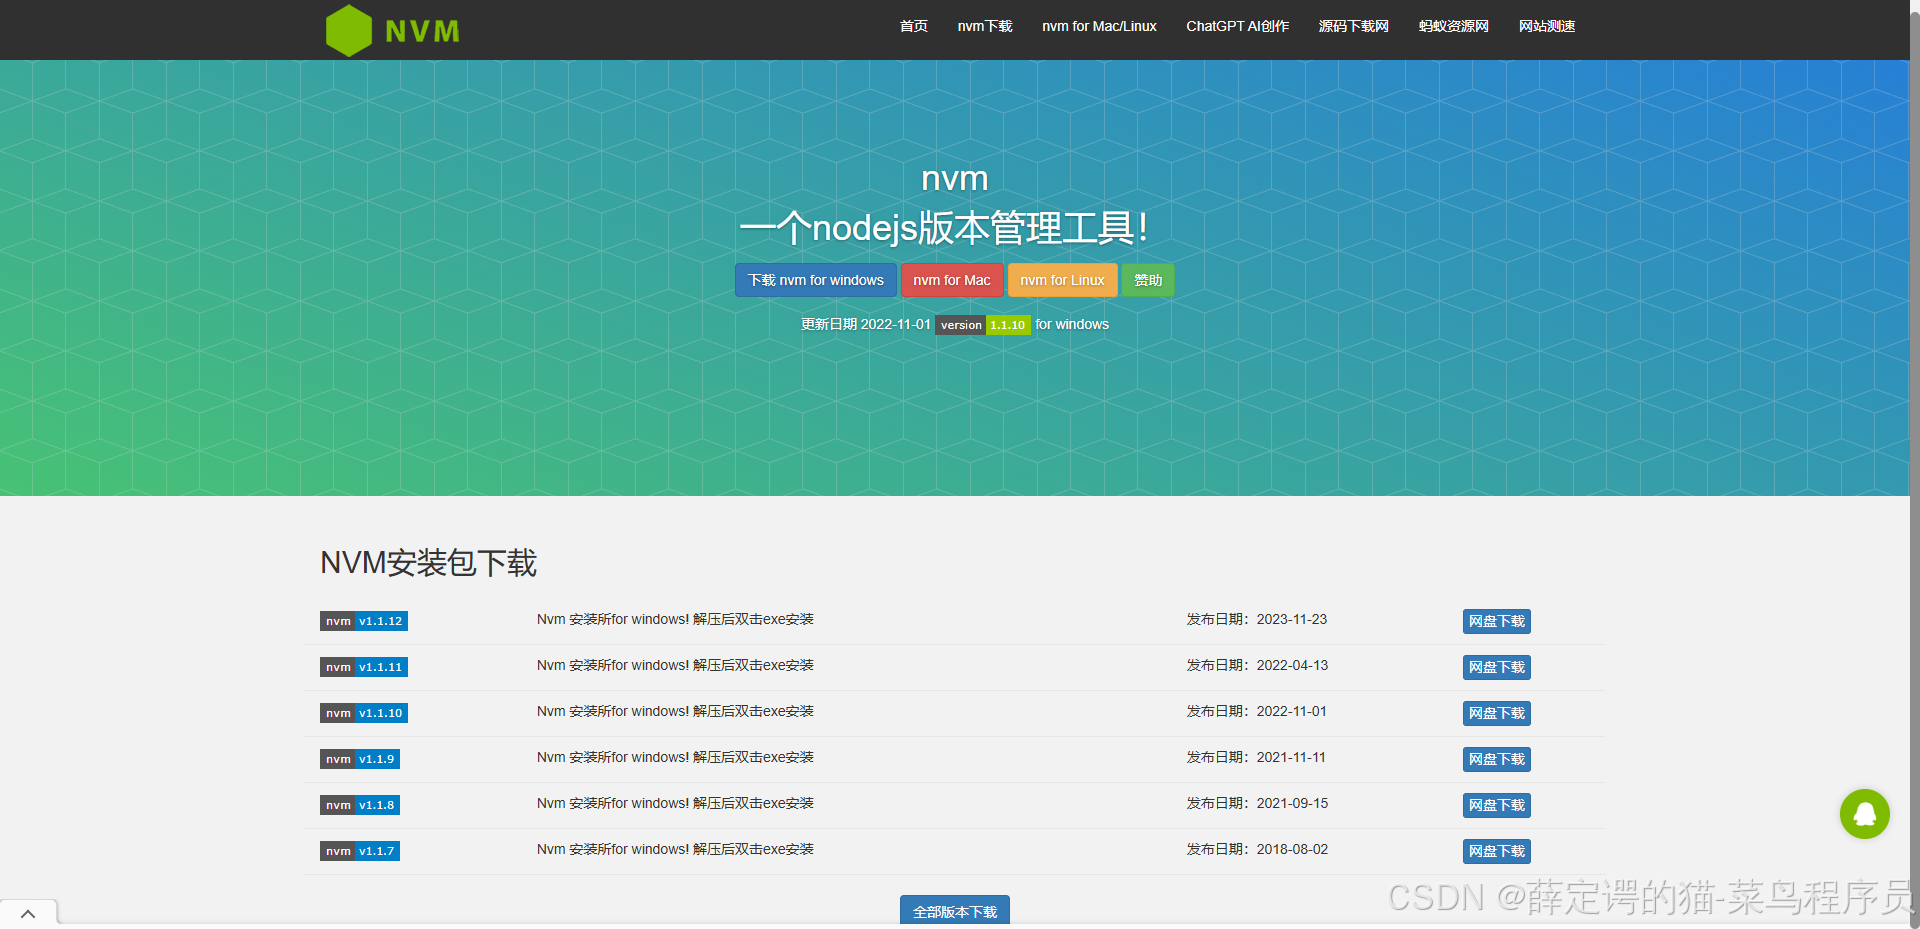
Task: Open the 网站测速 navigation link
Action: tap(1546, 27)
